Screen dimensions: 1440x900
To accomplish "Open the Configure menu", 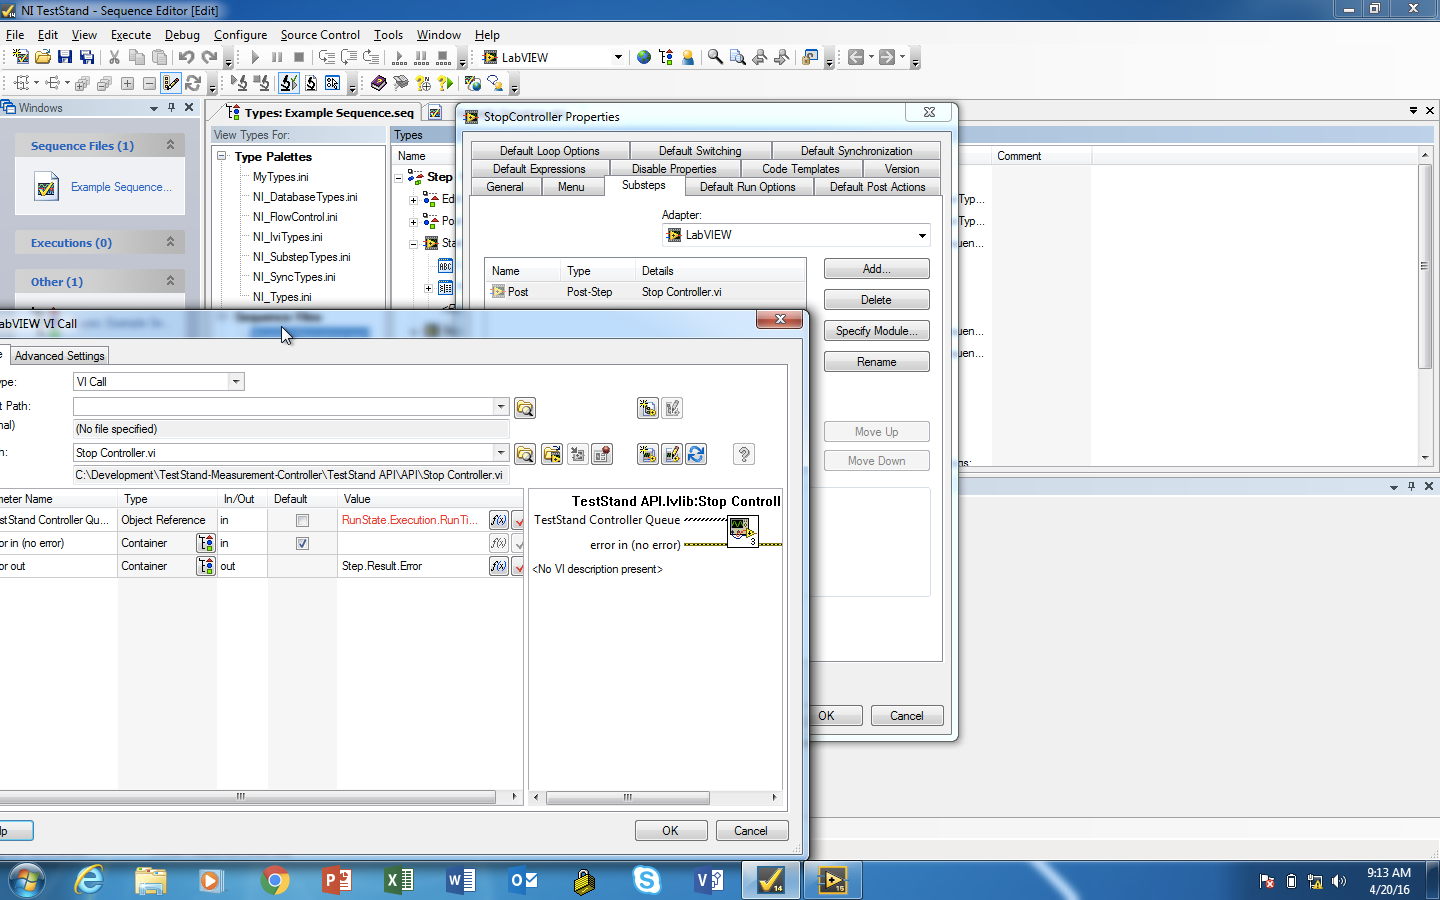I will click(x=240, y=34).
